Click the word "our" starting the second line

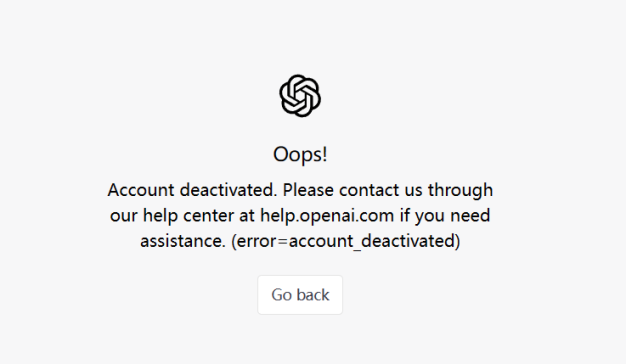124,216
